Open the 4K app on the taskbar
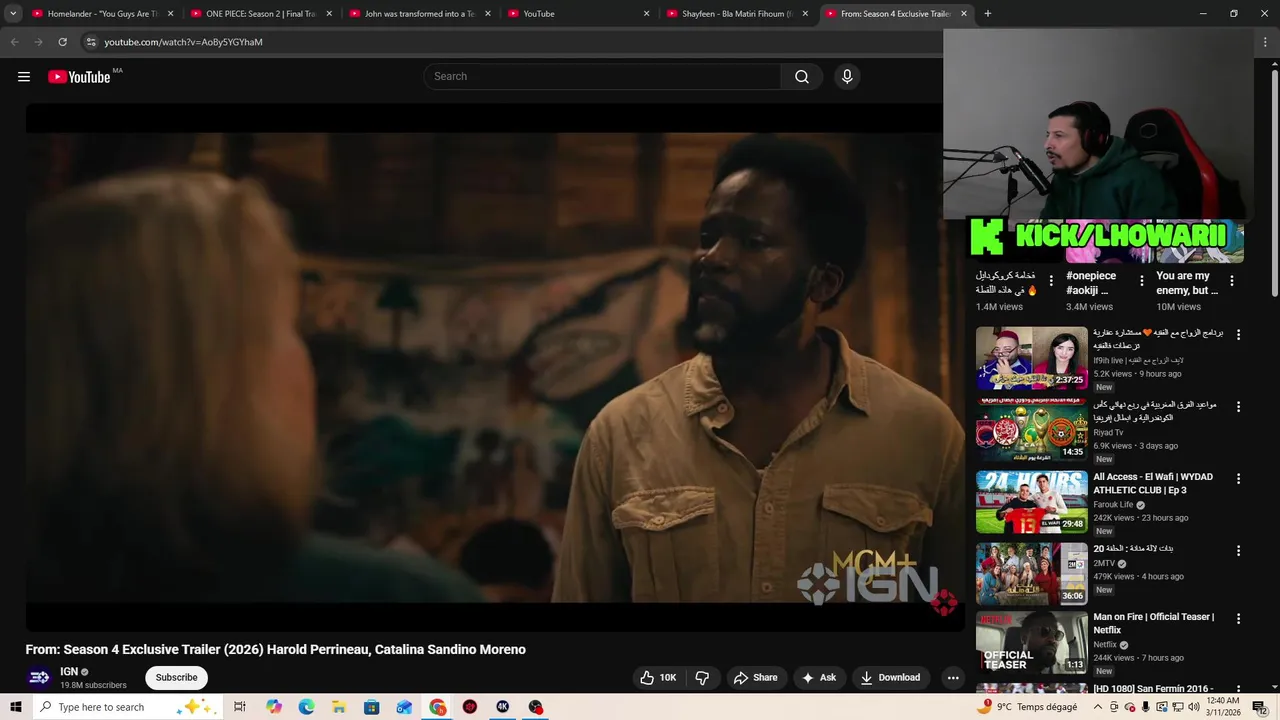 coord(503,707)
